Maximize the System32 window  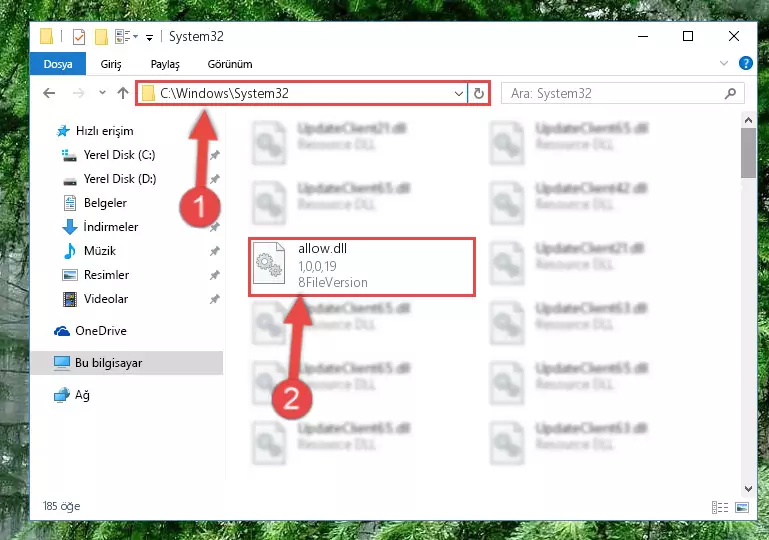(x=688, y=36)
